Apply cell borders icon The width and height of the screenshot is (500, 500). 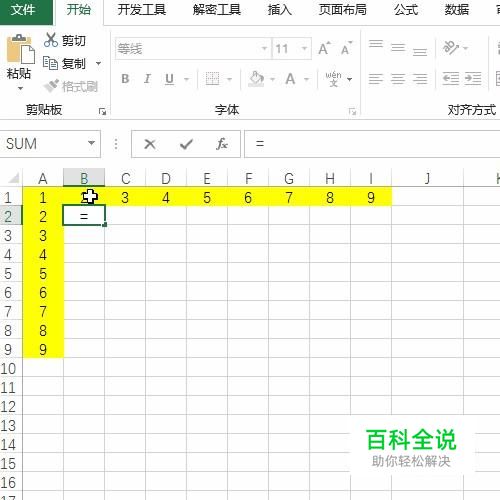click(212, 79)
